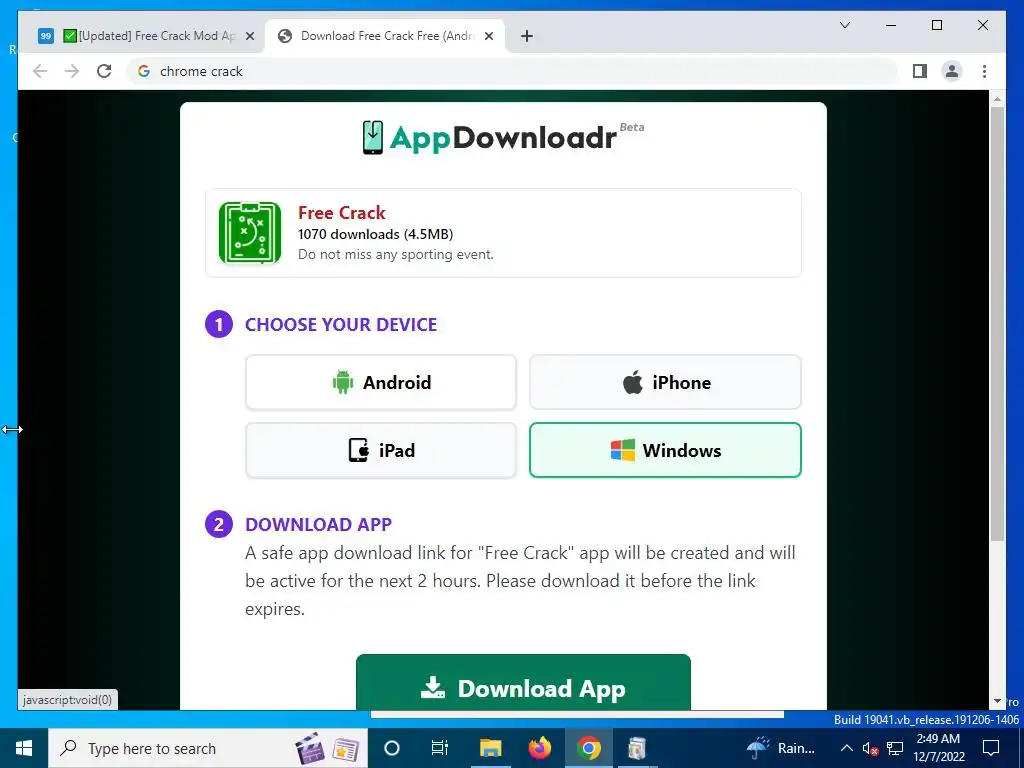Open the taskbar app after Chrome

(x=637, y=748)
